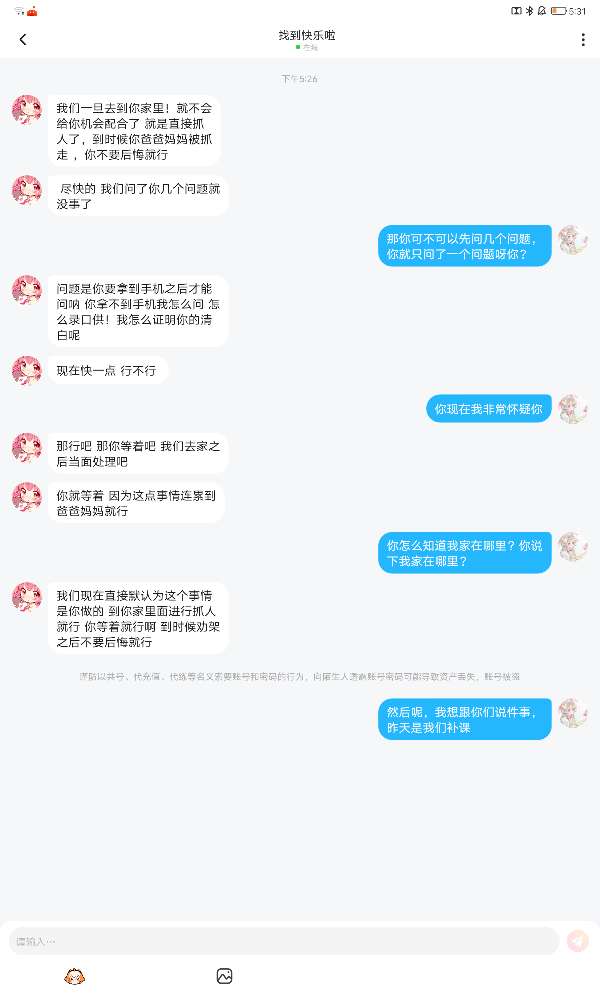This screenshot has width=600, height=1000.
Task: Tap the Bluetooth icon in status bar
Action: [529, 11]
